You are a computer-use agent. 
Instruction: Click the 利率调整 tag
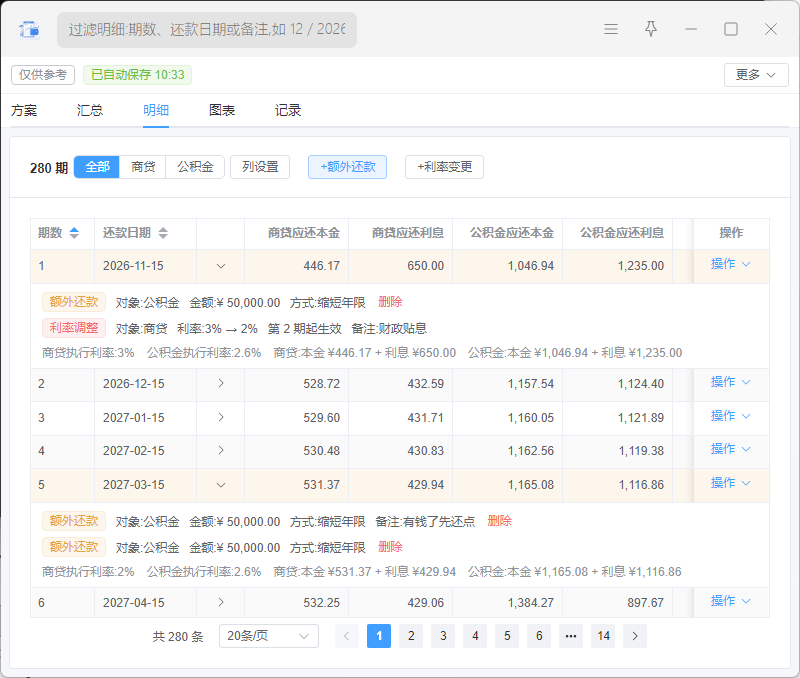74,328
